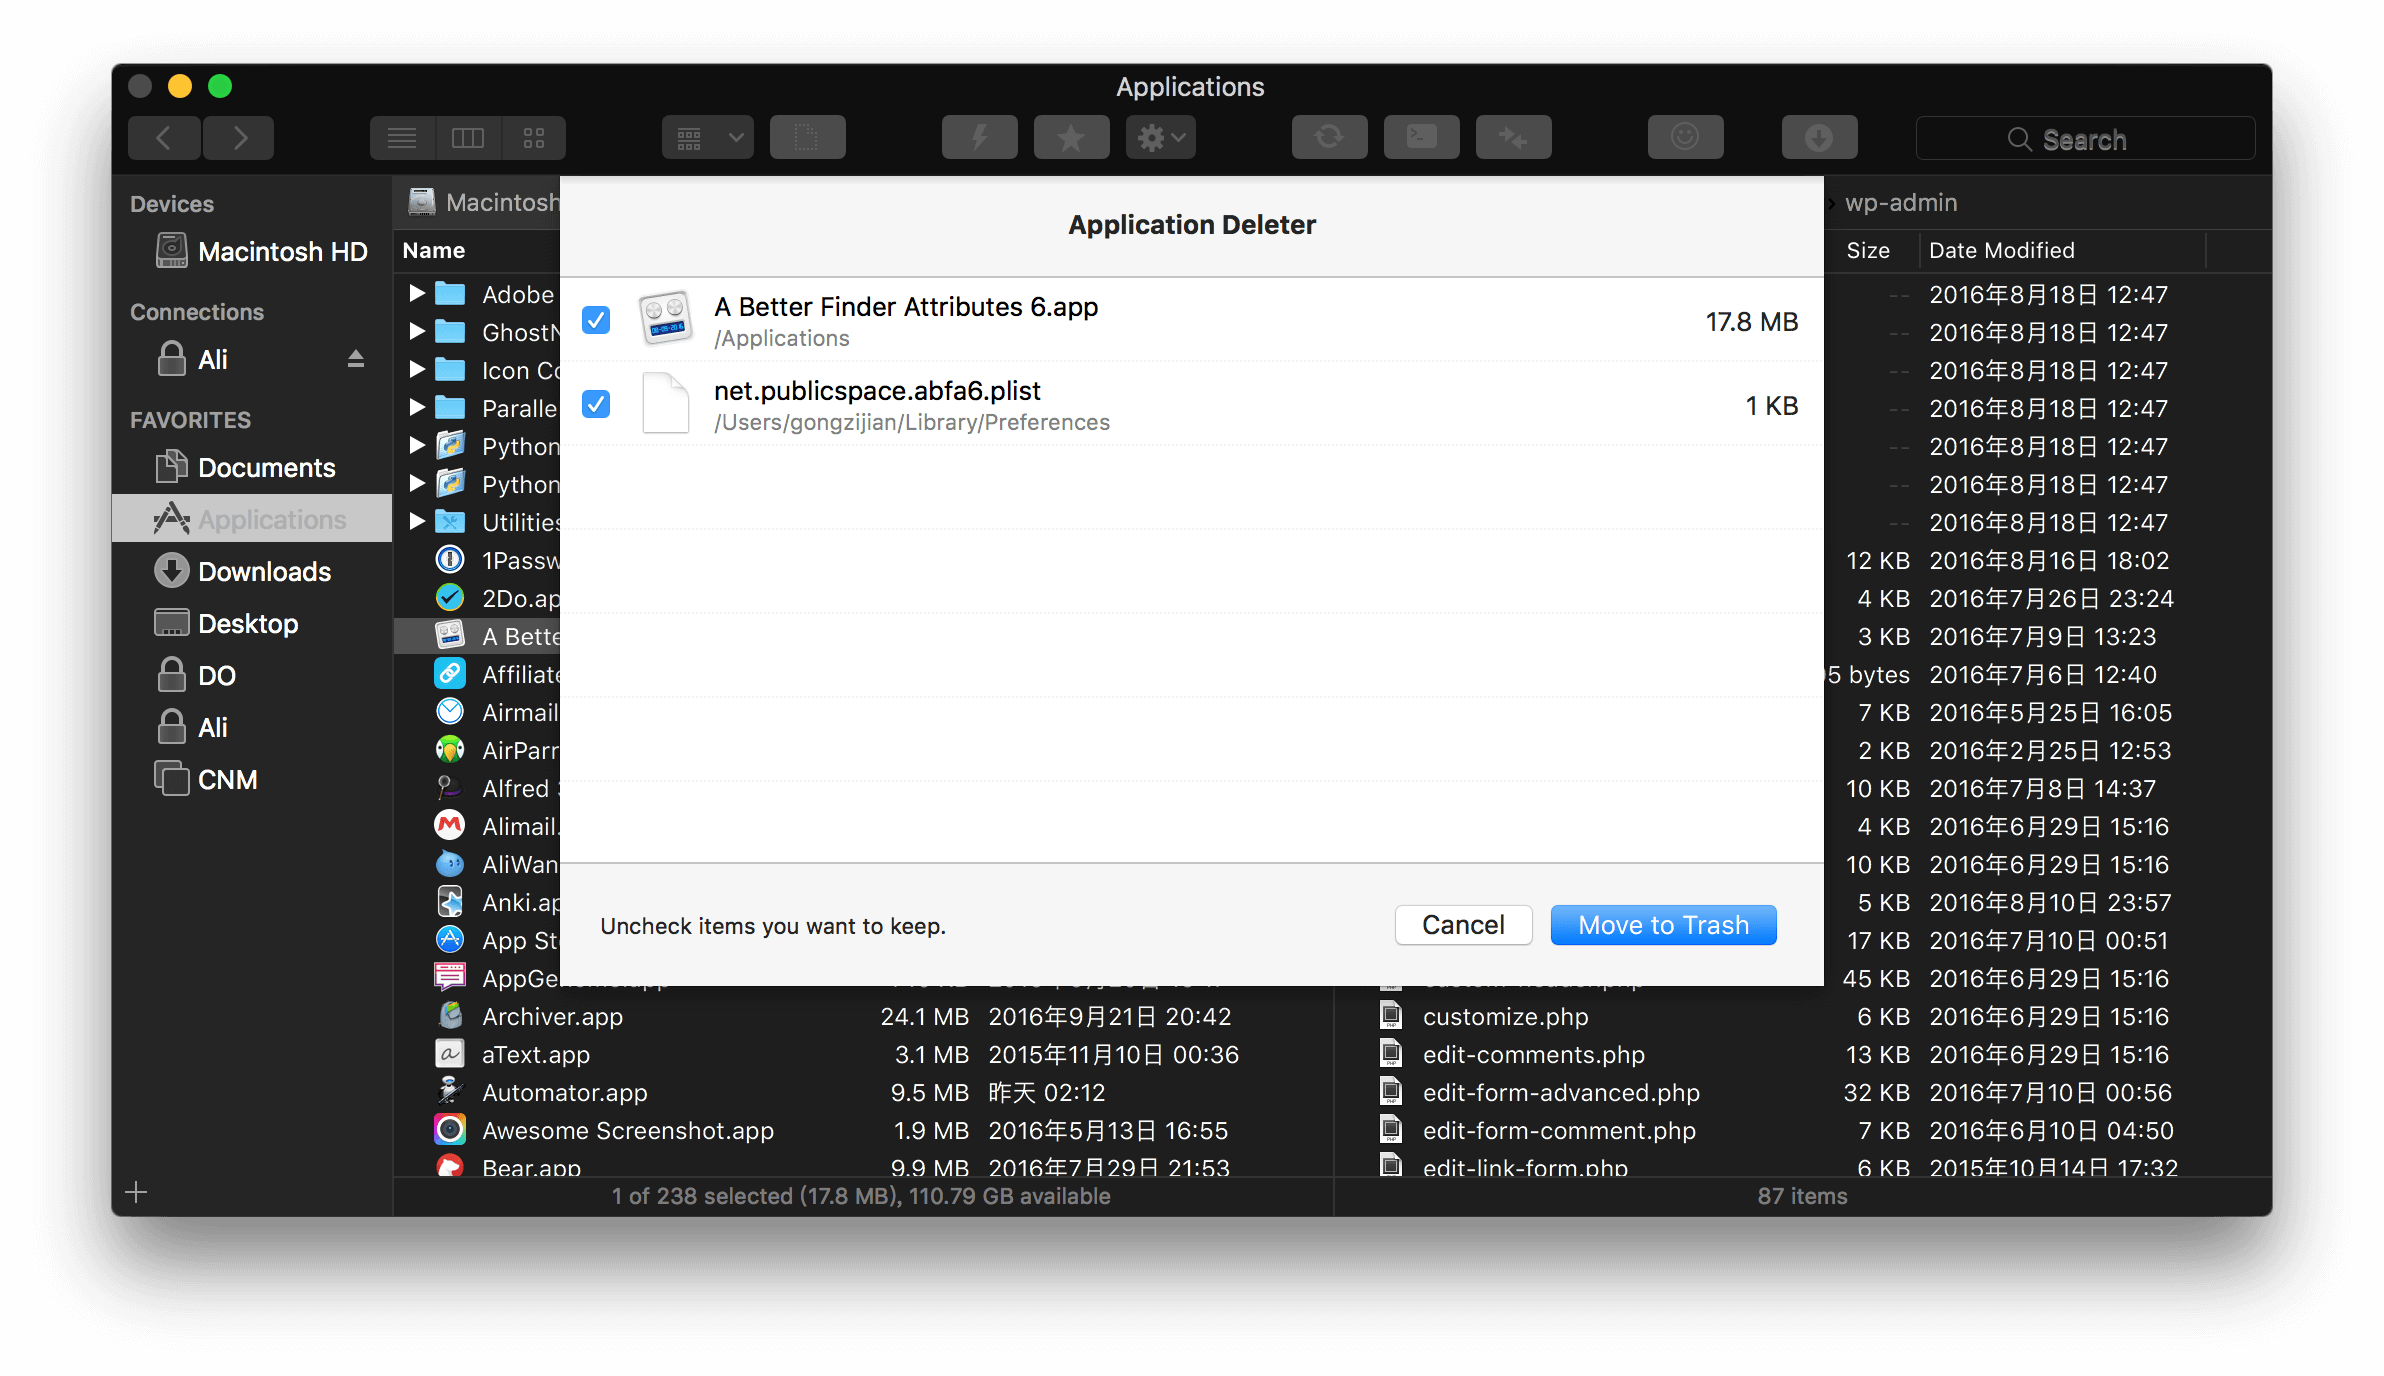Select the AirParrot app icon
Screen dimensions: 2384x1376
pyautogui.click(x=450, y=749)
